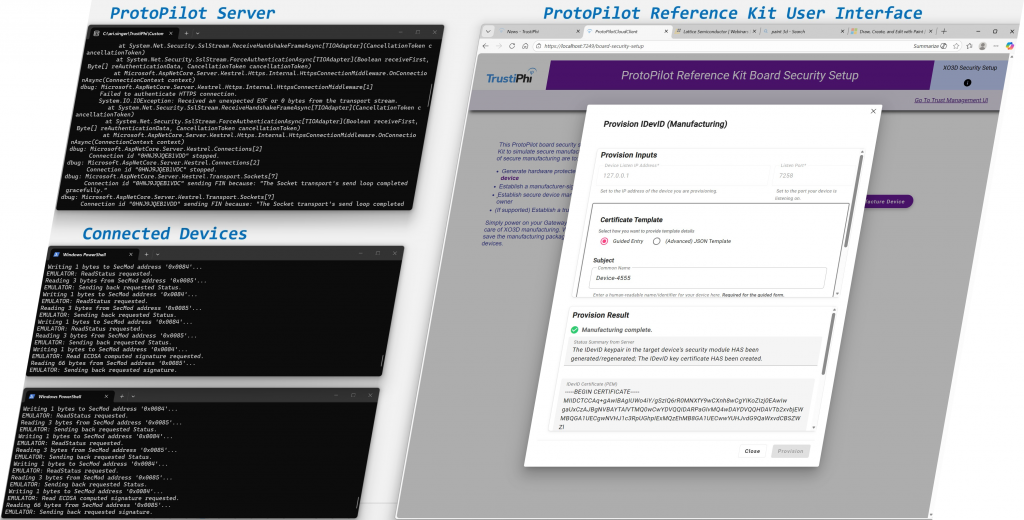Select upper Windows PowerShell tab
The width and height of the screenshot is (1024, 520).
click(x=92, y=254)
